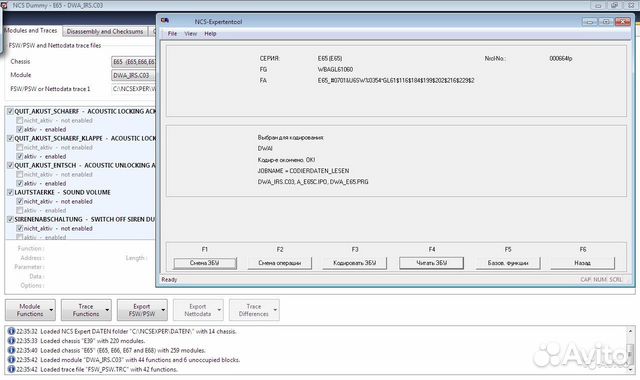Click the FG value 'WBAGL61060'
640x380 pixels.
coord(335,69)
